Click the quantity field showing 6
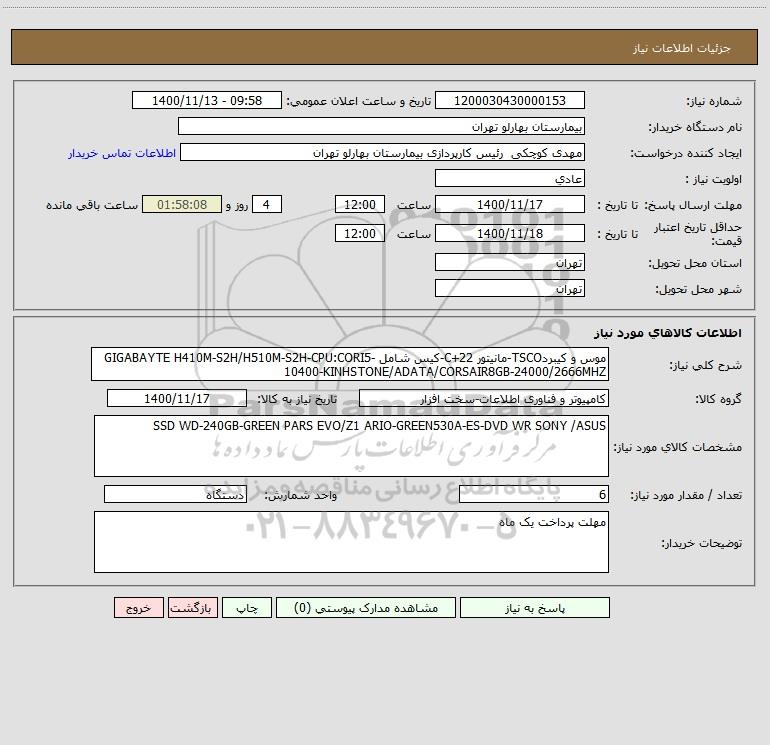Image resolution: width=770 pixels, height=745 pixels. tap(534, 495)
